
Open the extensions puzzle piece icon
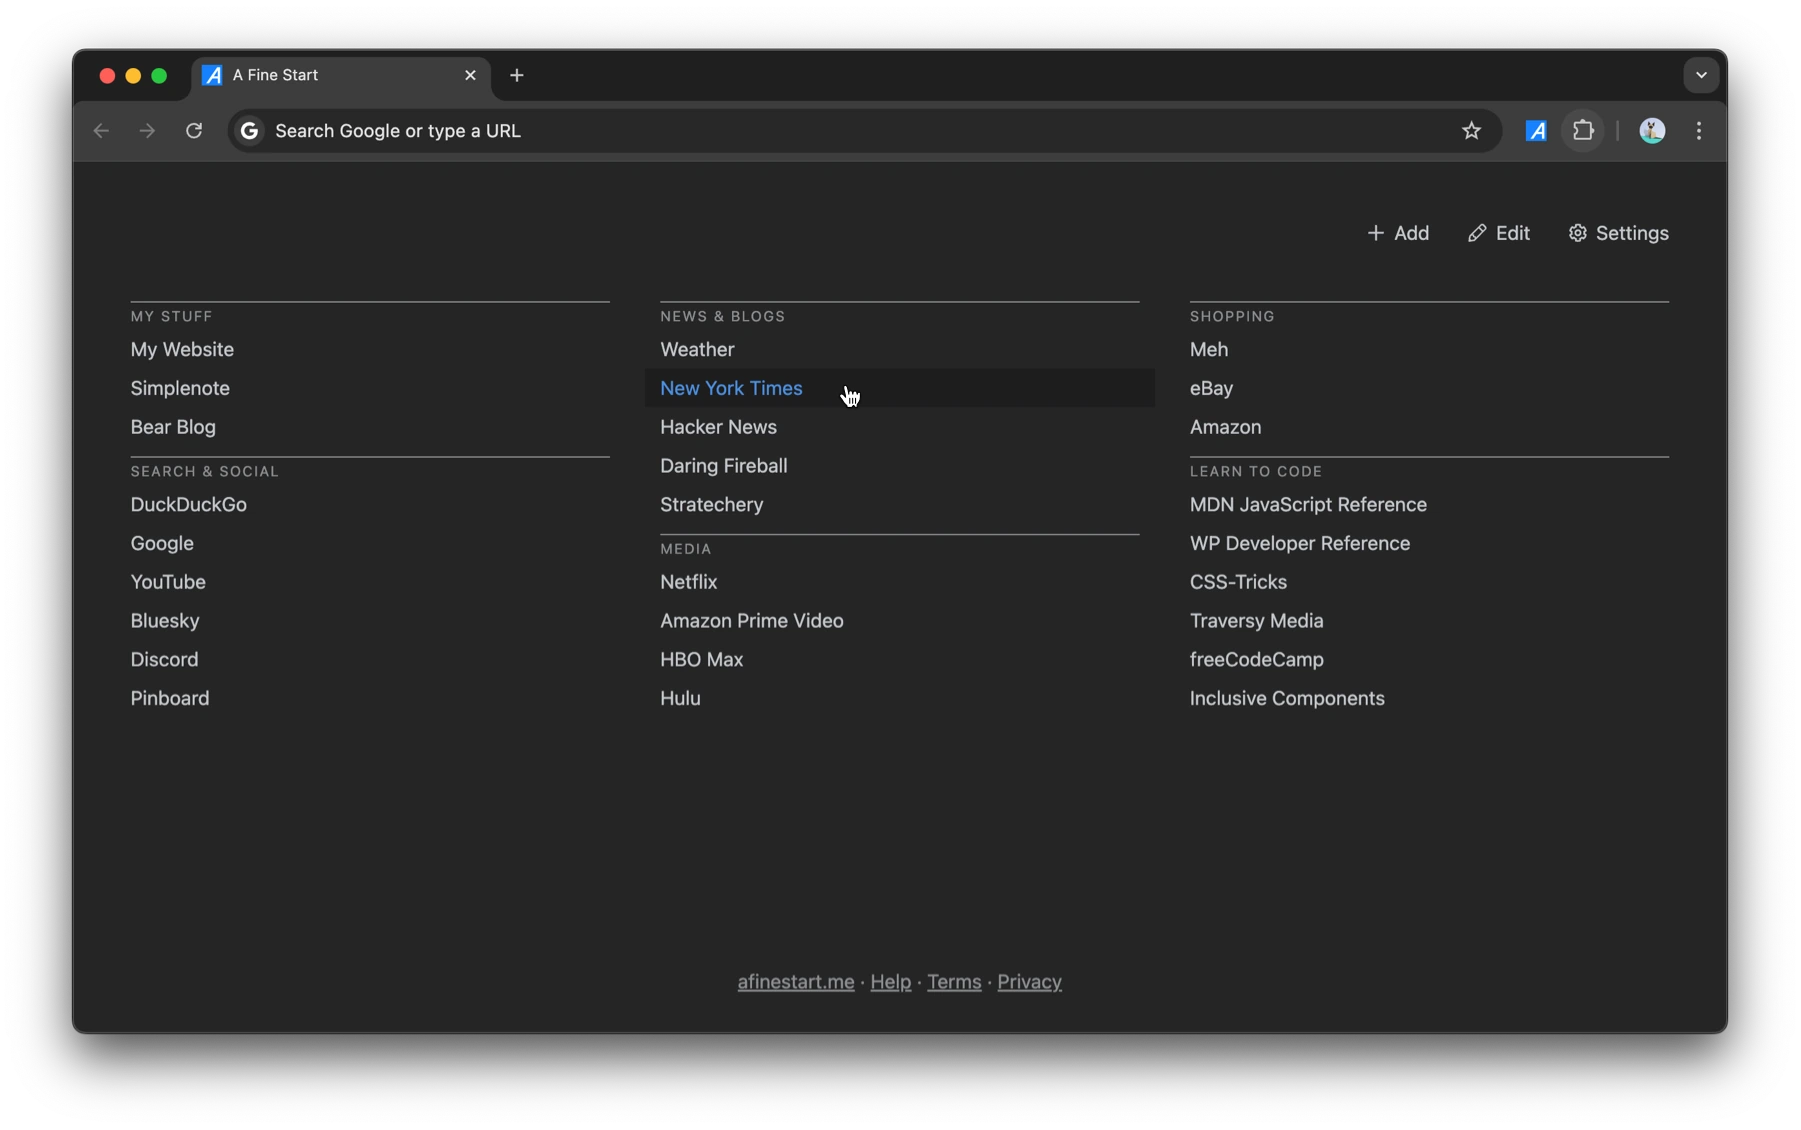[x=1583, y=131]
